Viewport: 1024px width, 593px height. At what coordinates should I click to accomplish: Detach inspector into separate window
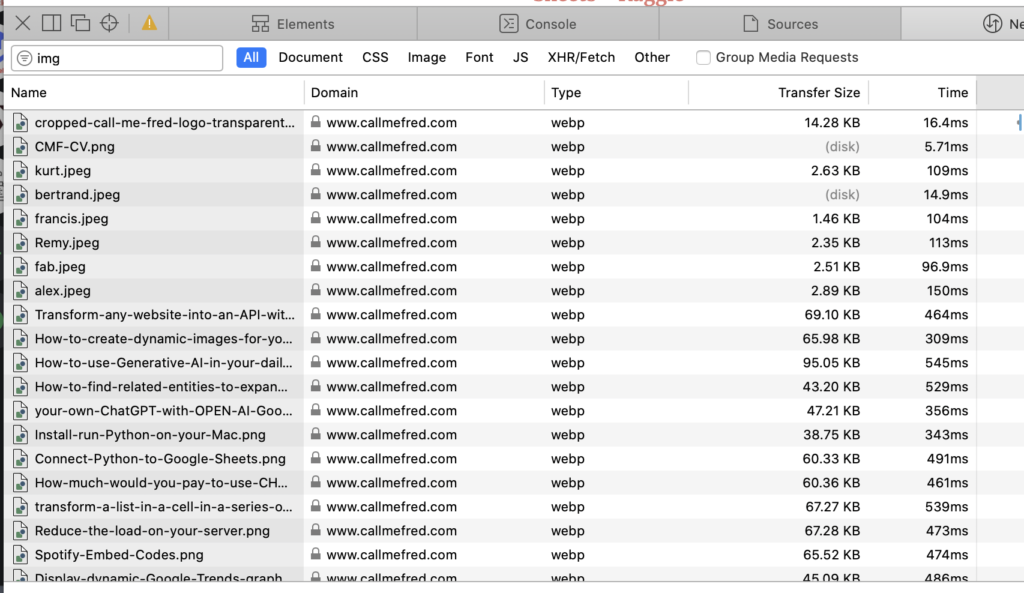80,24
